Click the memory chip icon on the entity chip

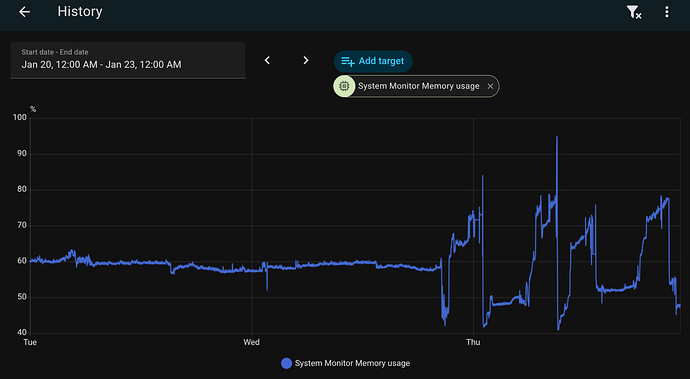(x=344, y=86)
